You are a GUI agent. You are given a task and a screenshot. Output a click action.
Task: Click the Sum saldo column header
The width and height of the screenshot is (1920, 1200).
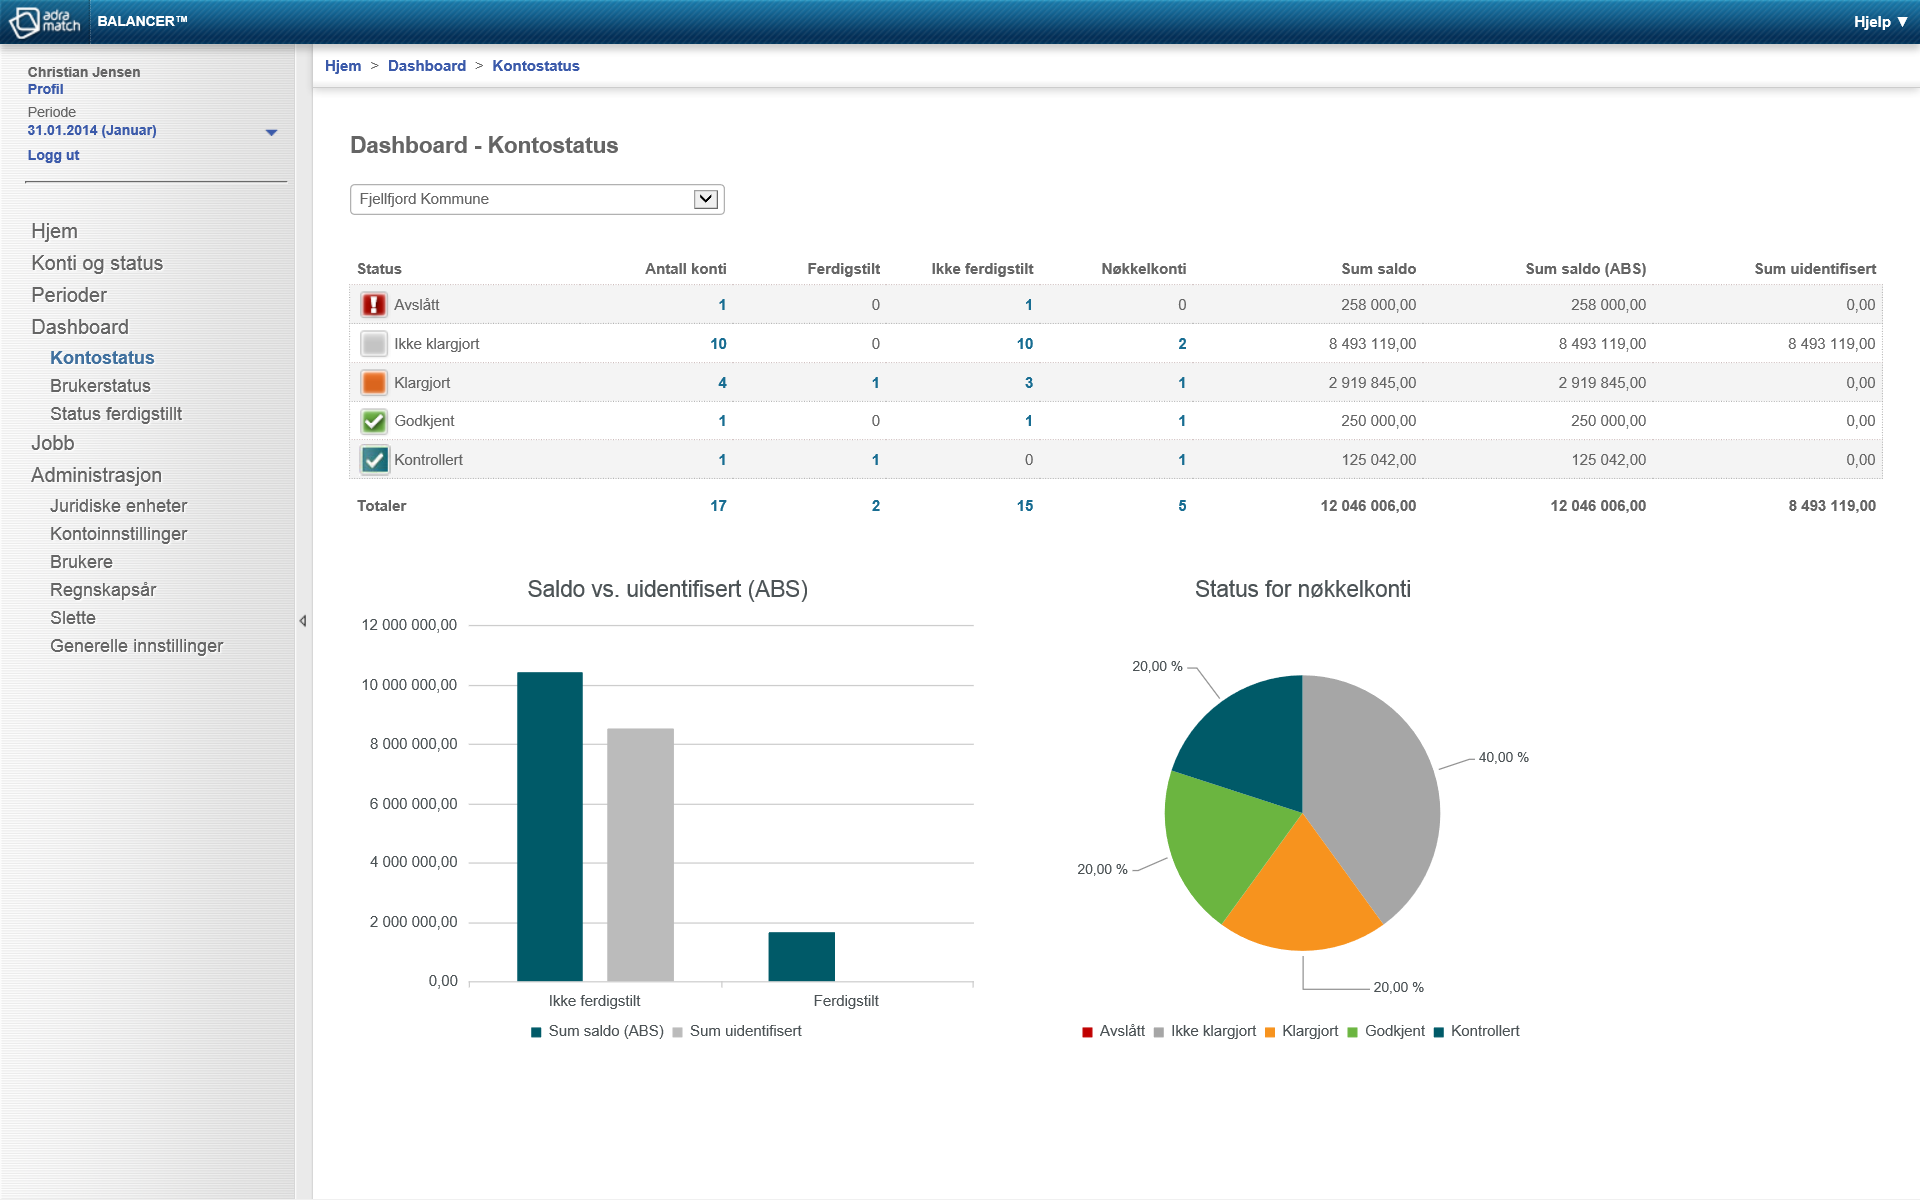point(1378,269)
